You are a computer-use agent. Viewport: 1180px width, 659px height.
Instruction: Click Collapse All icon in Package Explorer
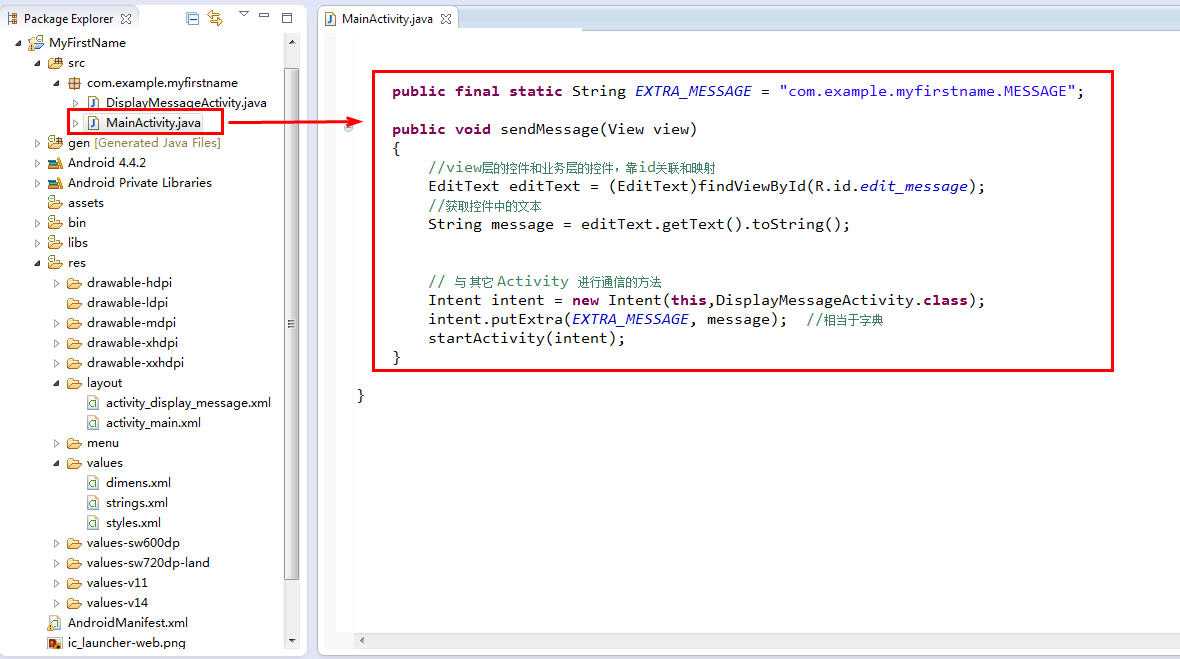(x=193, y=18)
